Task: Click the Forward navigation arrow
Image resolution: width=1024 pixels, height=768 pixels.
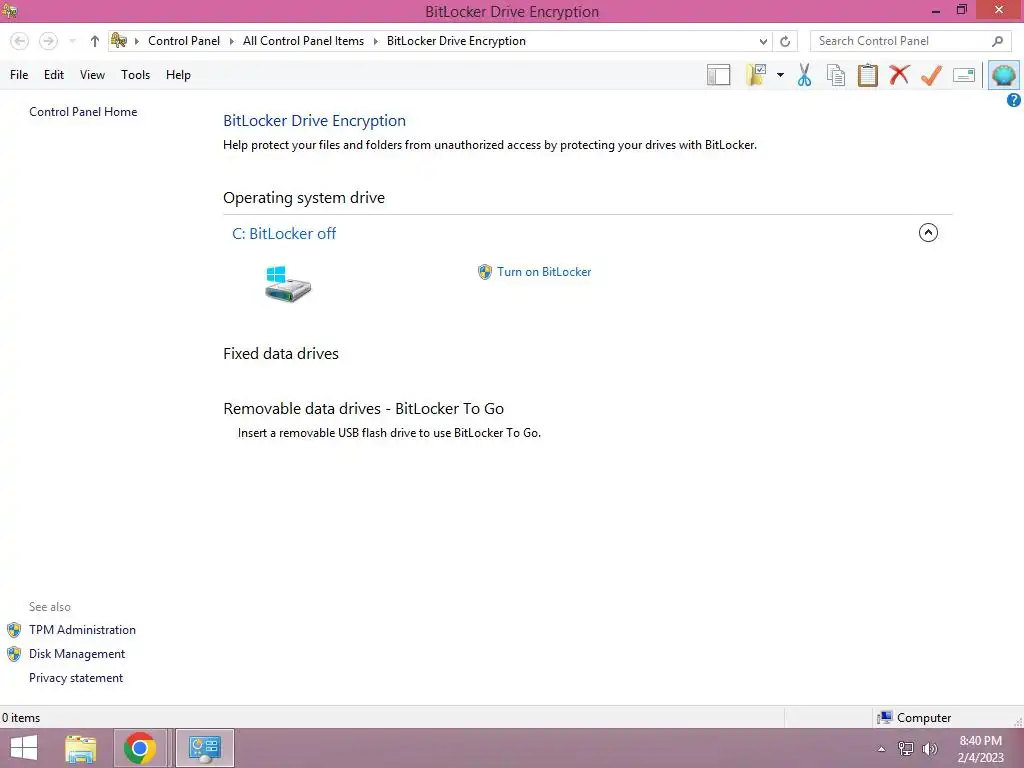Action: [48, 41]
